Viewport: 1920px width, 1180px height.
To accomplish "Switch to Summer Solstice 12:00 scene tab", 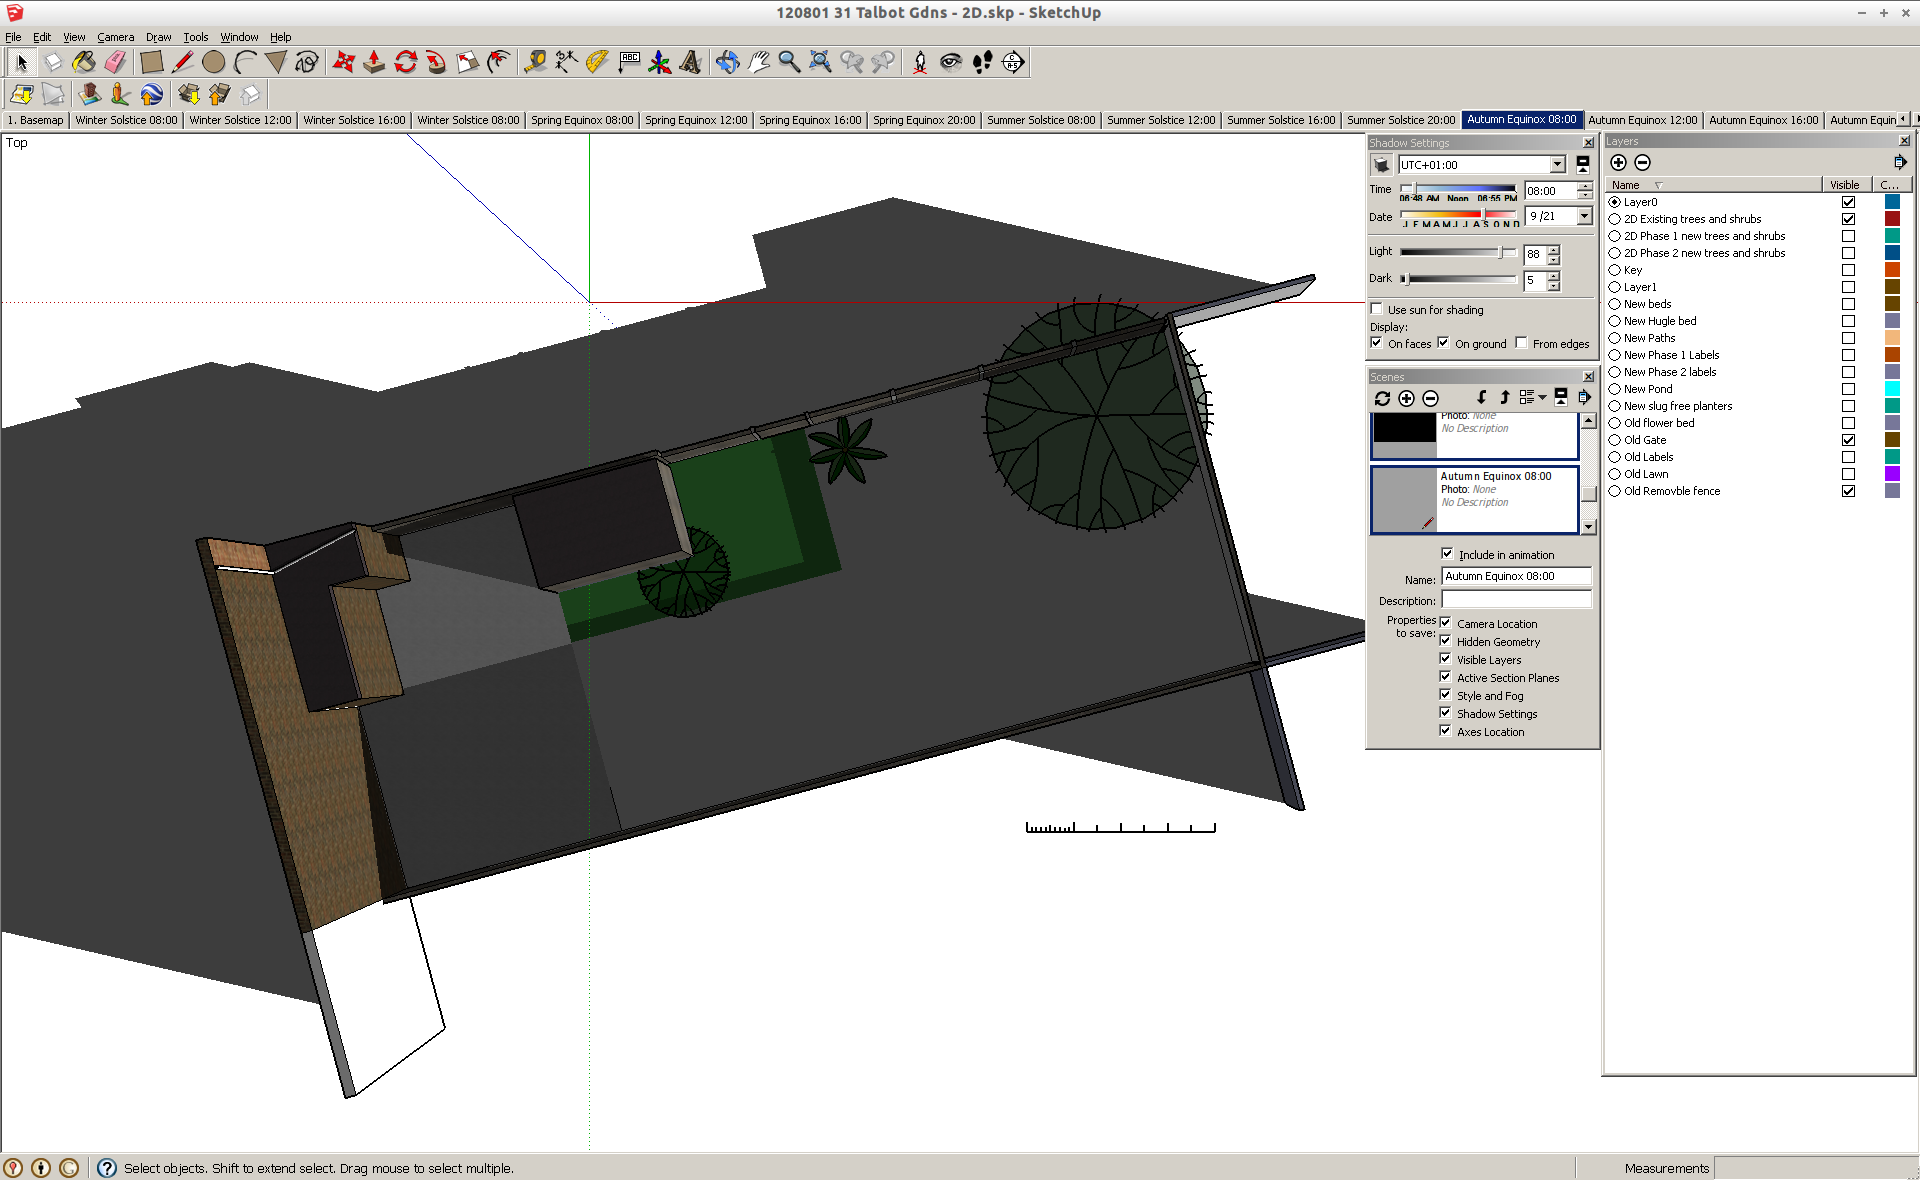I will click(x=1160, y=120).
